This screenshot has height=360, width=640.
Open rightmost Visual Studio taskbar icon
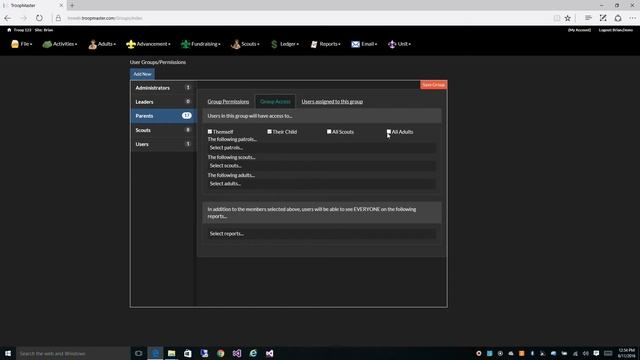(270, 353)
